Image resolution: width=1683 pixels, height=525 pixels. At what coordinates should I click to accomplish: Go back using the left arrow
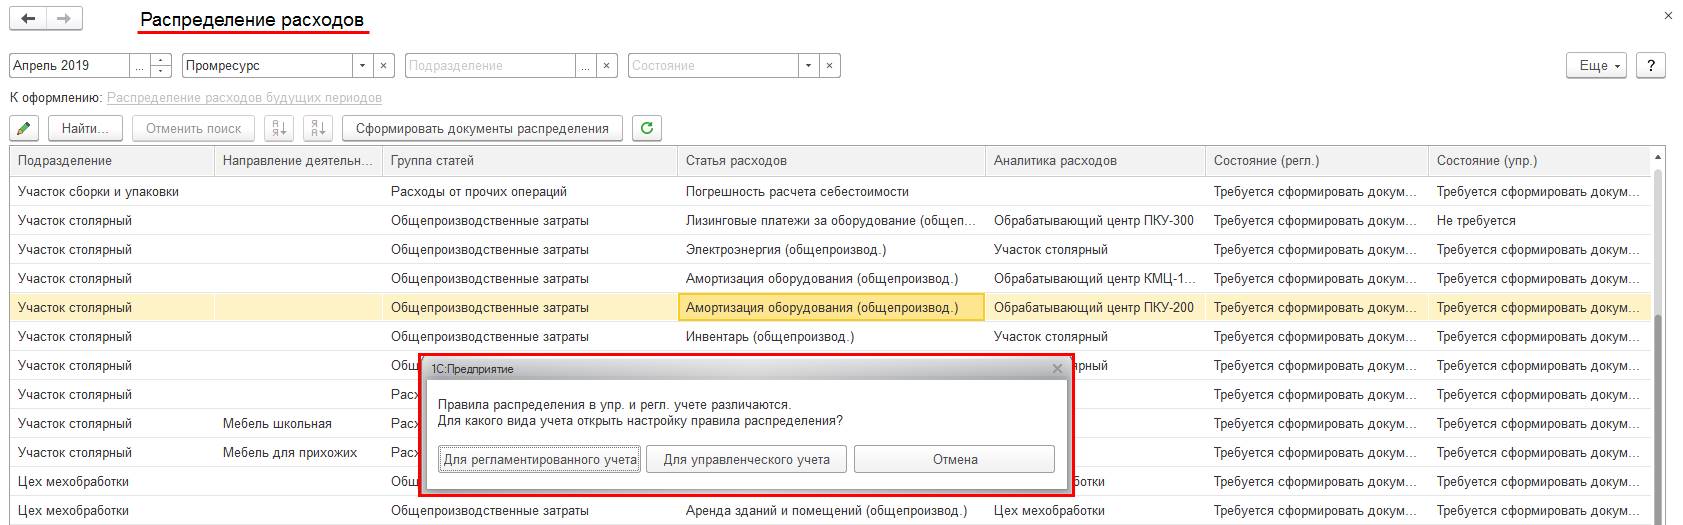point(28,19)
